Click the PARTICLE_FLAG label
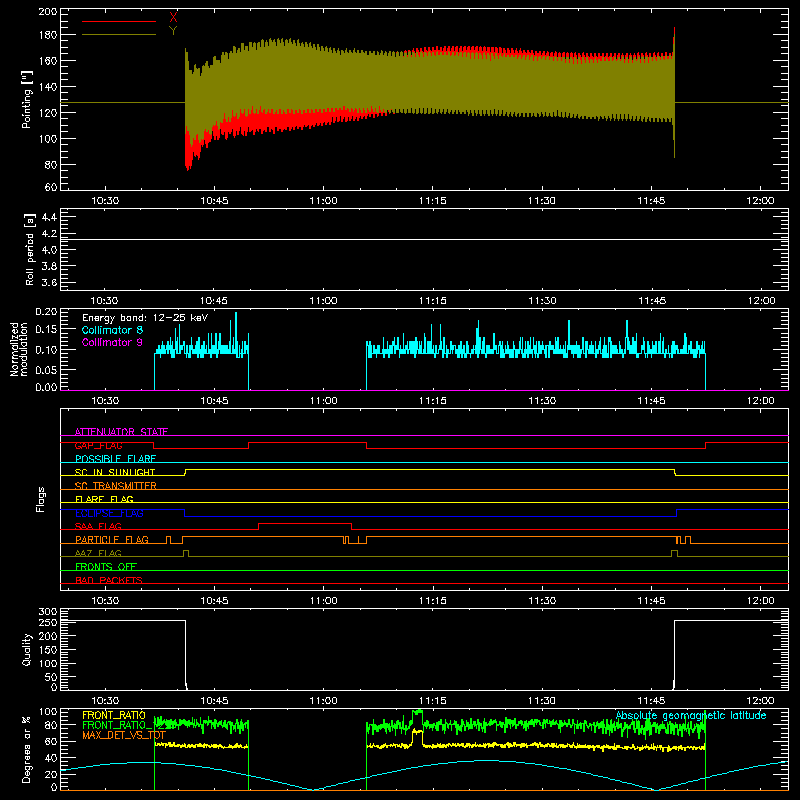The width and height of the screenshot is (800, 800). pyautogui.click(x=112, y=539)
